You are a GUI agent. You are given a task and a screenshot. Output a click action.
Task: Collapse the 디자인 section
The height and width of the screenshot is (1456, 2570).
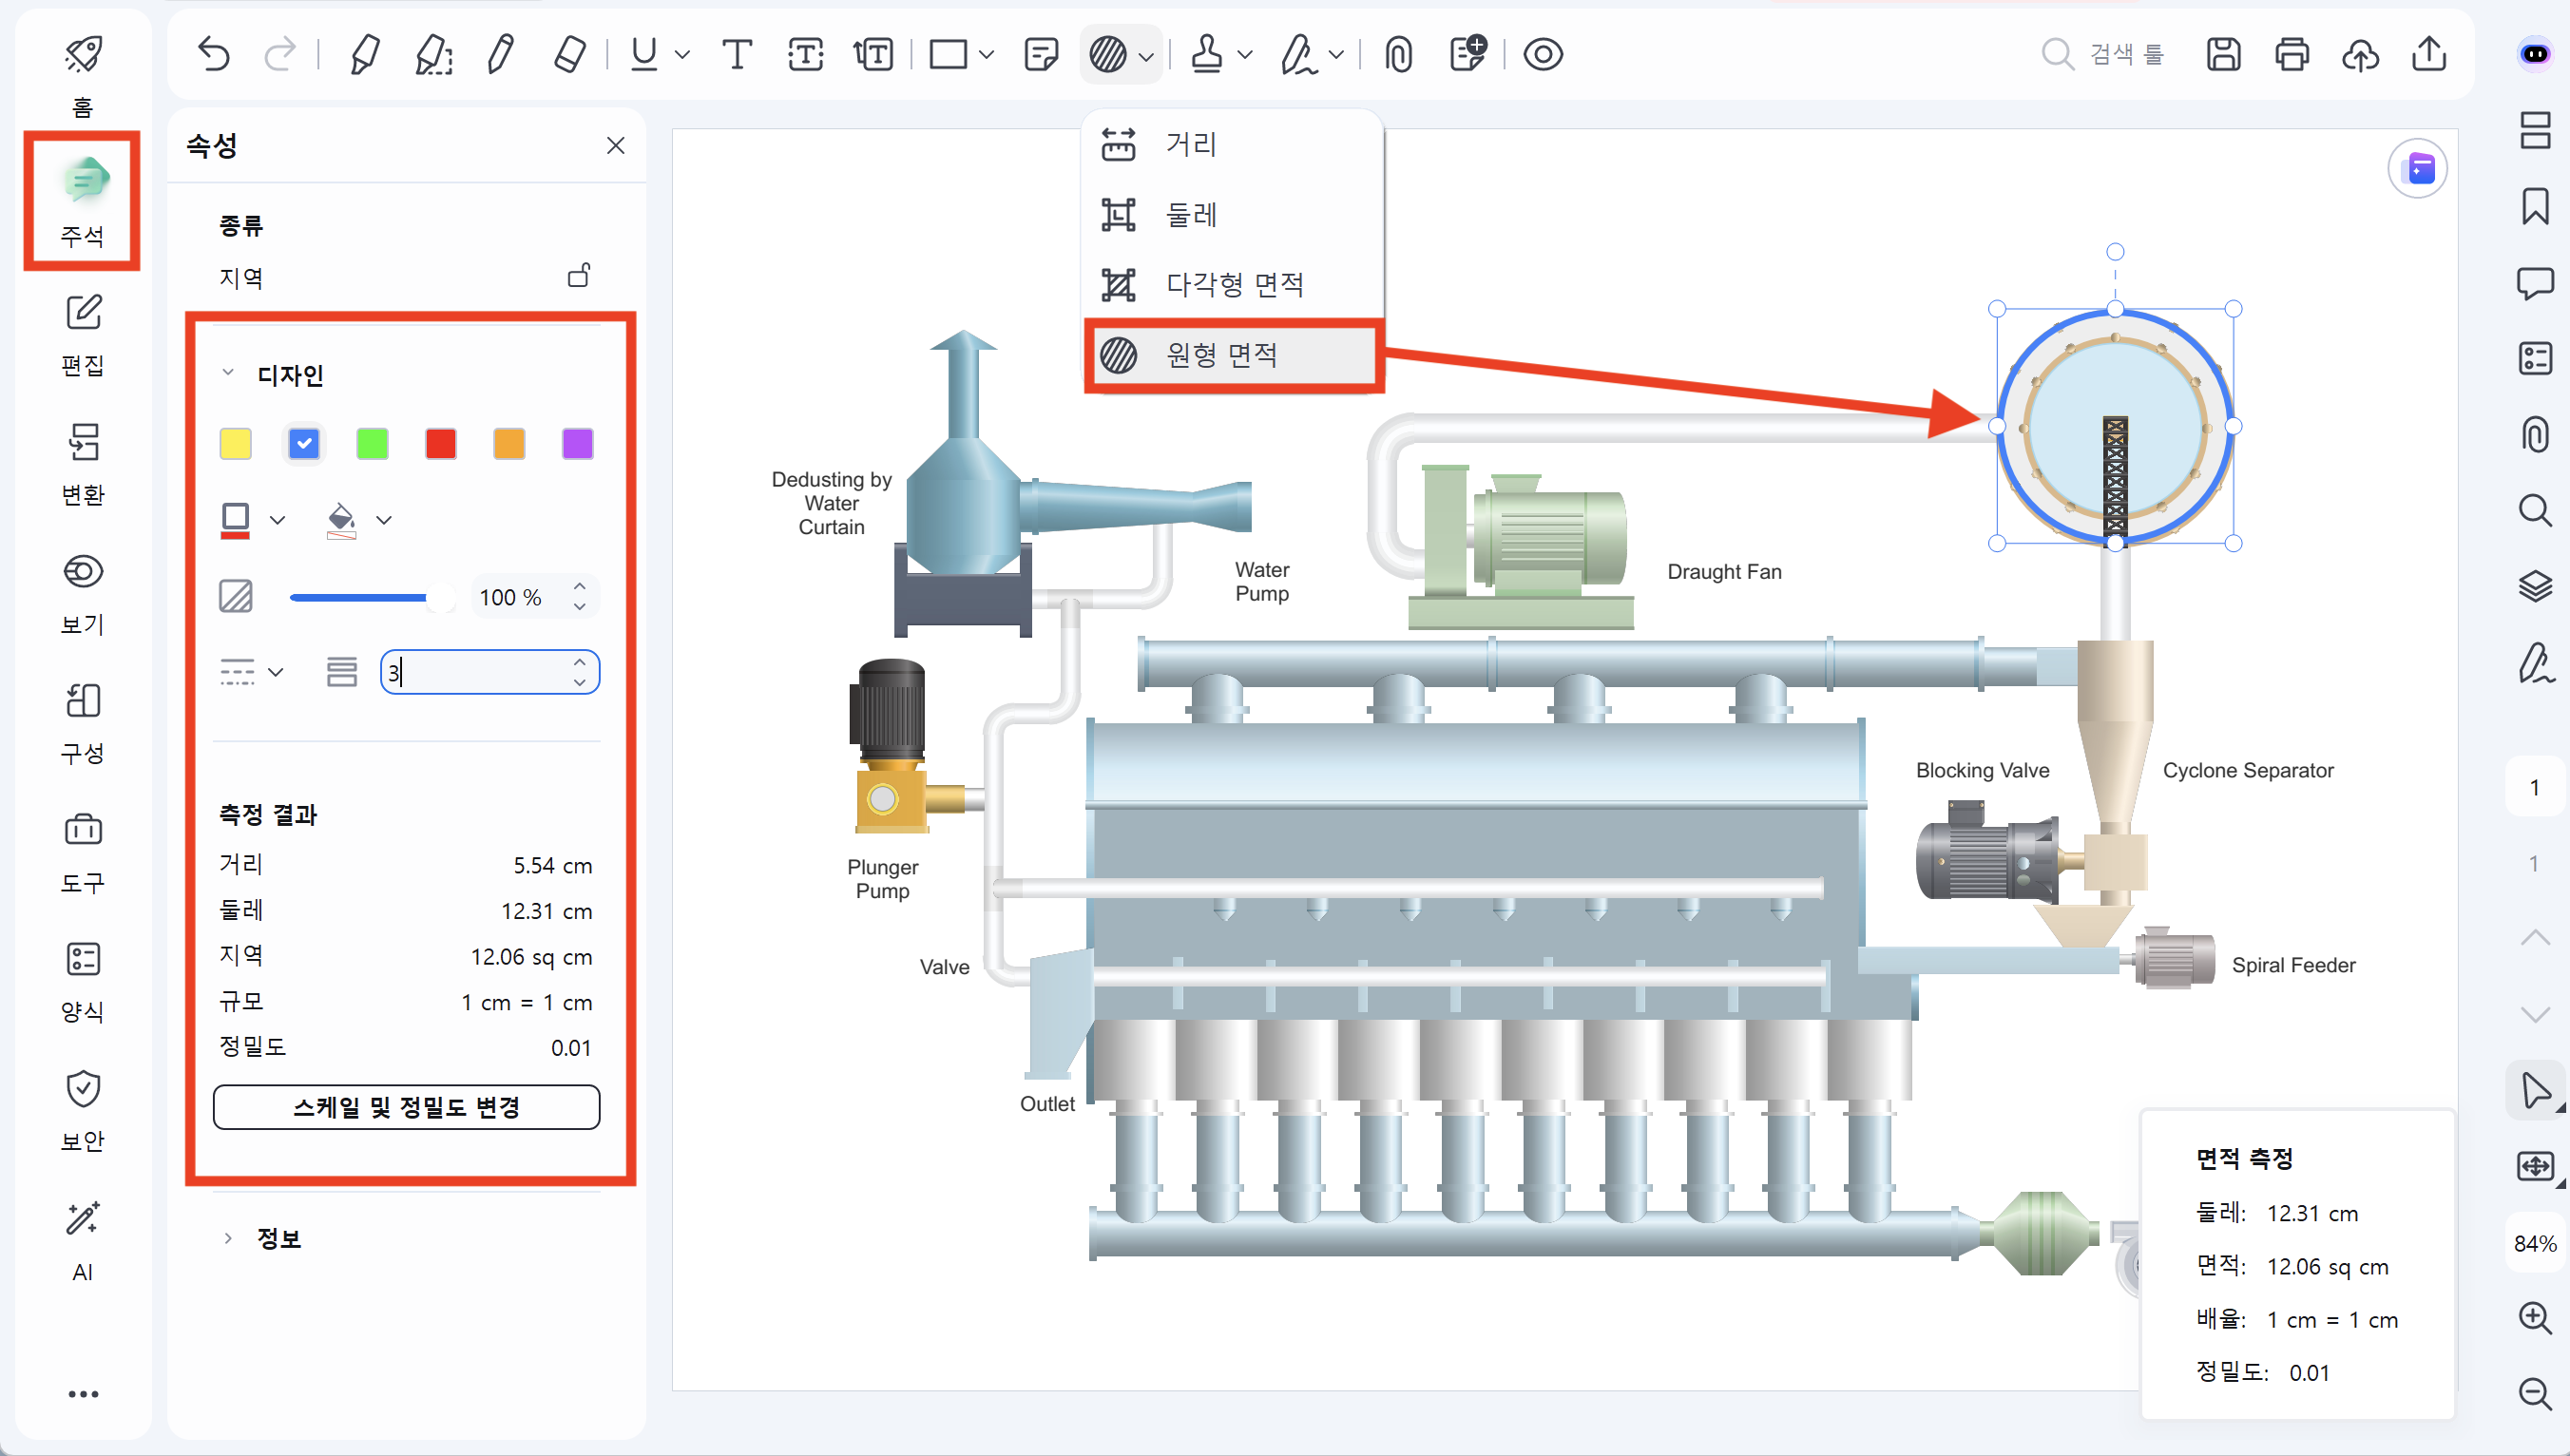click(228, 374)
